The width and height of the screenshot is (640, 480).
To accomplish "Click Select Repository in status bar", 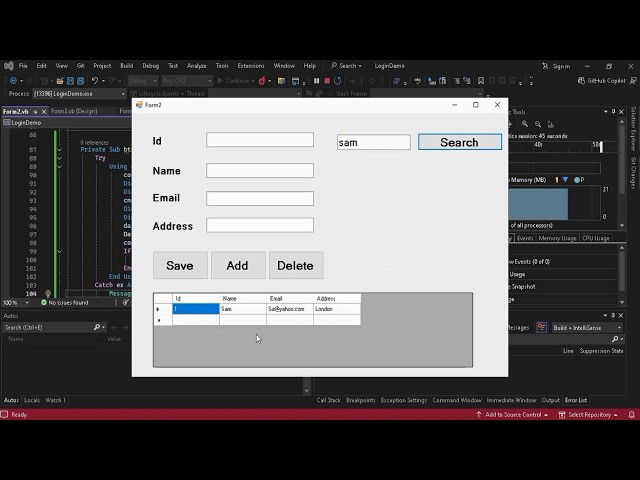I will (x=588, y=415).
